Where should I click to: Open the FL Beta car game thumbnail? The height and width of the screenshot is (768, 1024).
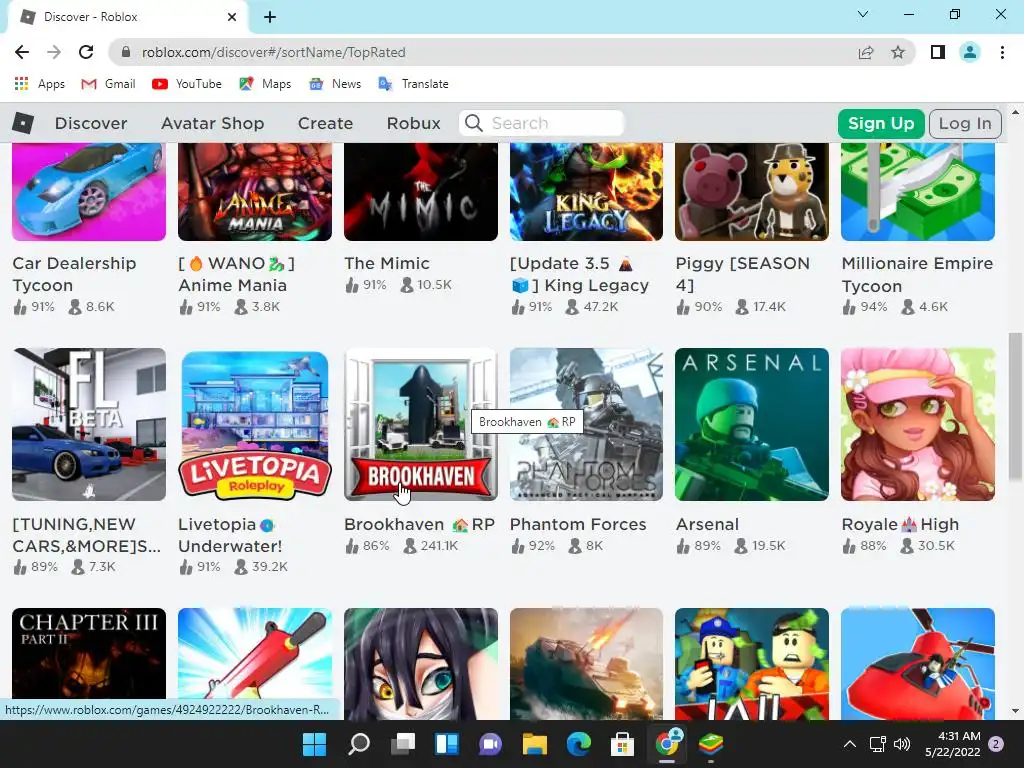[89, 424]
